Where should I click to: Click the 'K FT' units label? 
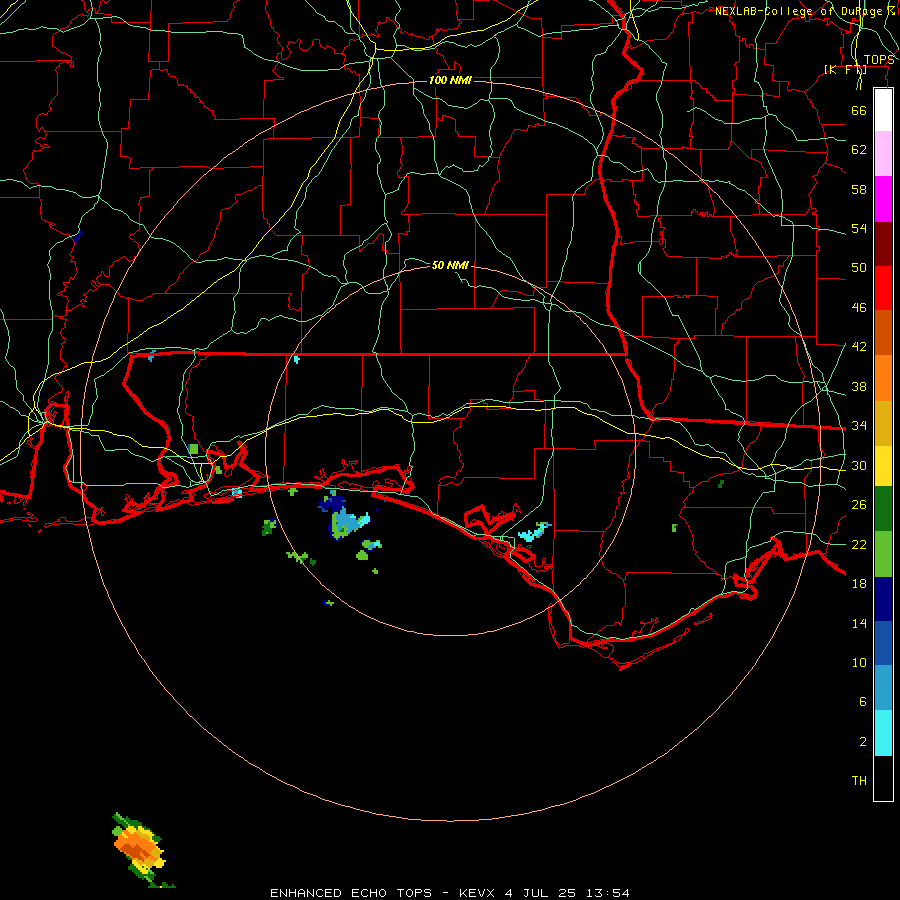845,69
